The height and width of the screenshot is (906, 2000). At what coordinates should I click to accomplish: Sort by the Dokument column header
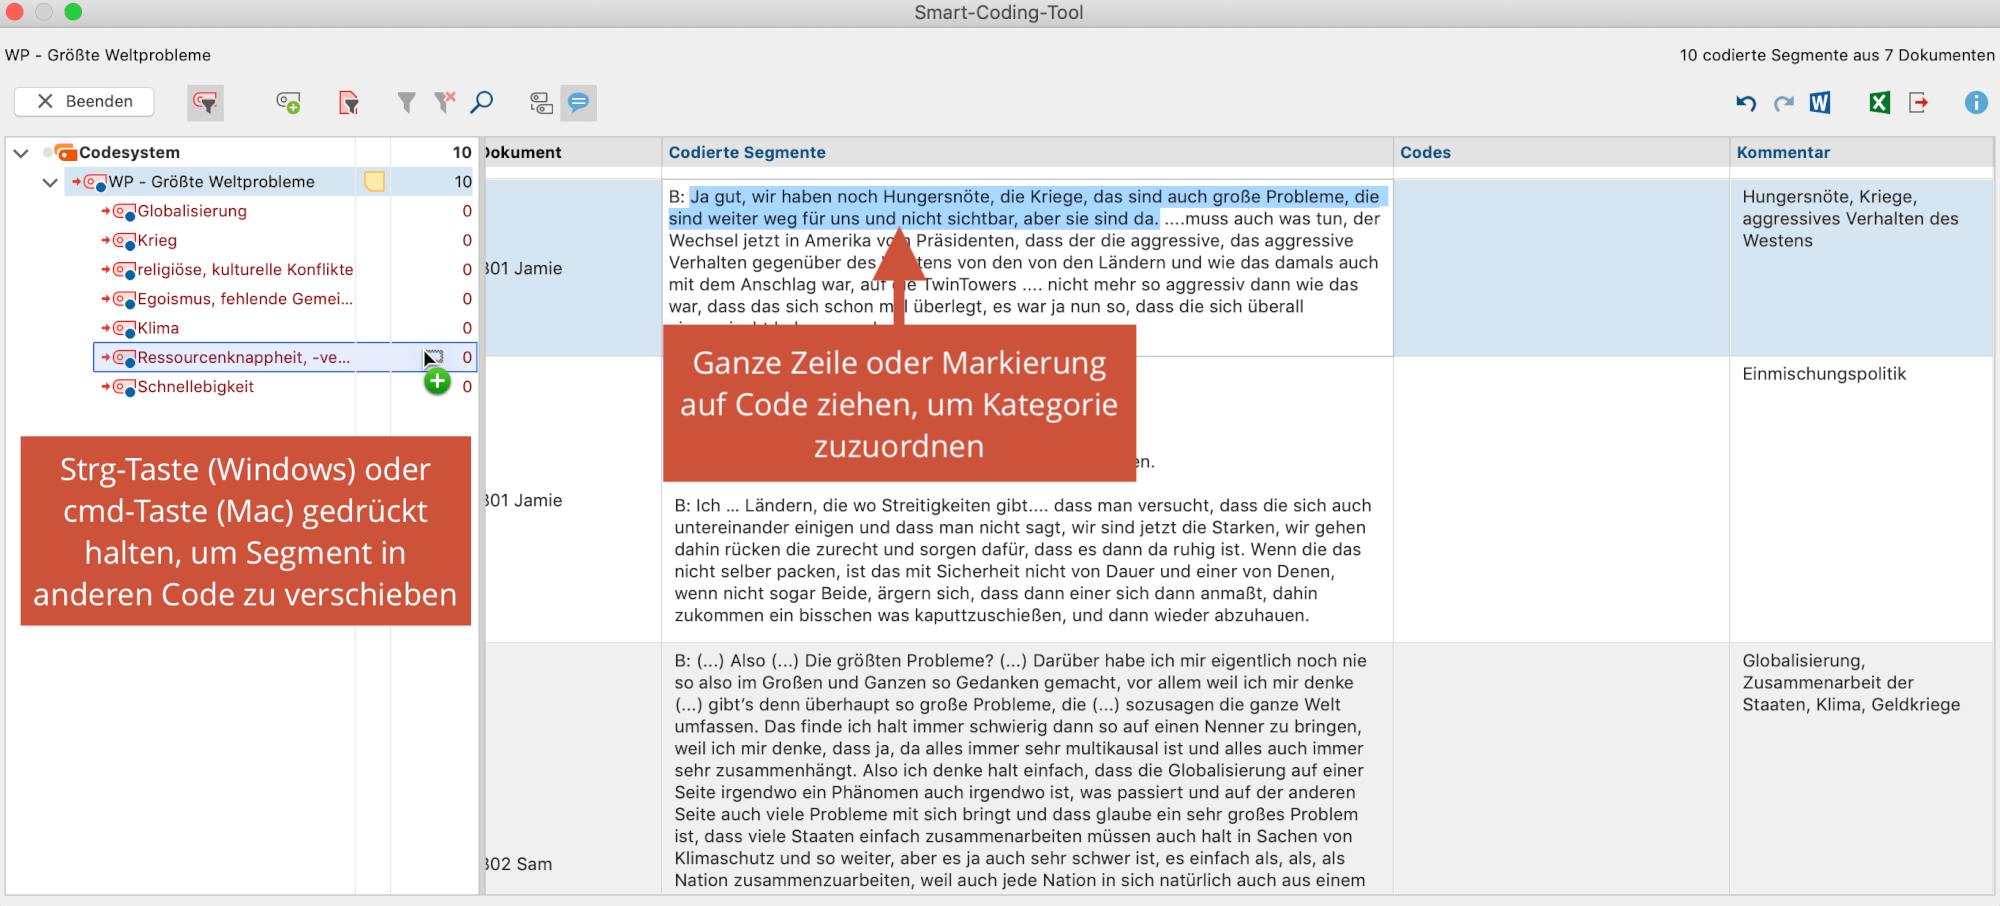coord(571,152)
